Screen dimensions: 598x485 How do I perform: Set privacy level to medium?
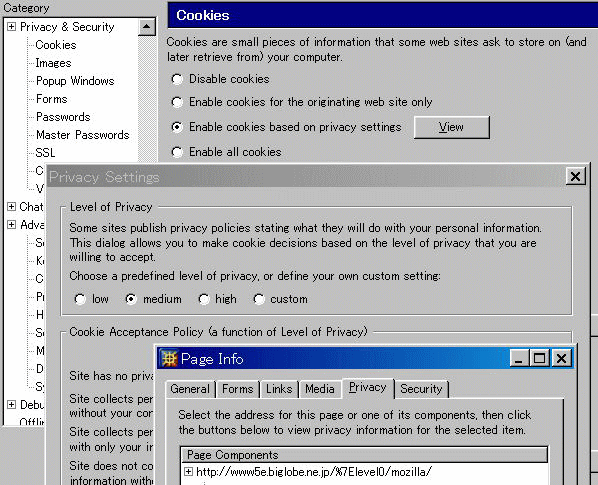click(x=131, y=299)
